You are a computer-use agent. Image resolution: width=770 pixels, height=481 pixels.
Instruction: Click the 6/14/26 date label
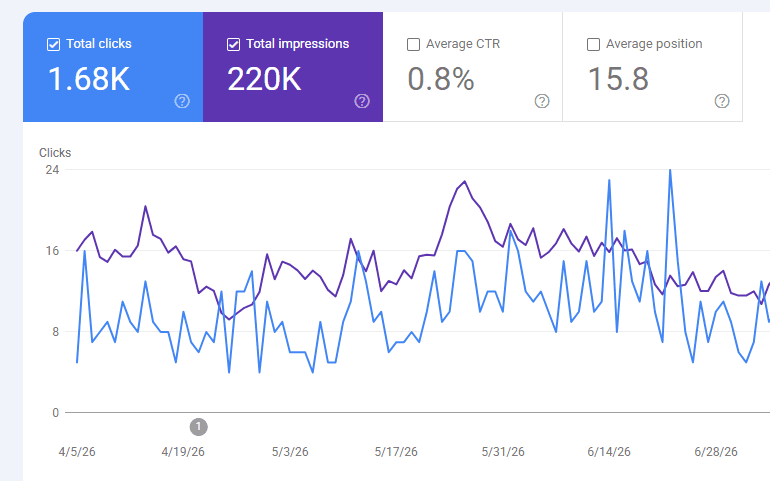pyautogui.click(x=609, y=452)
